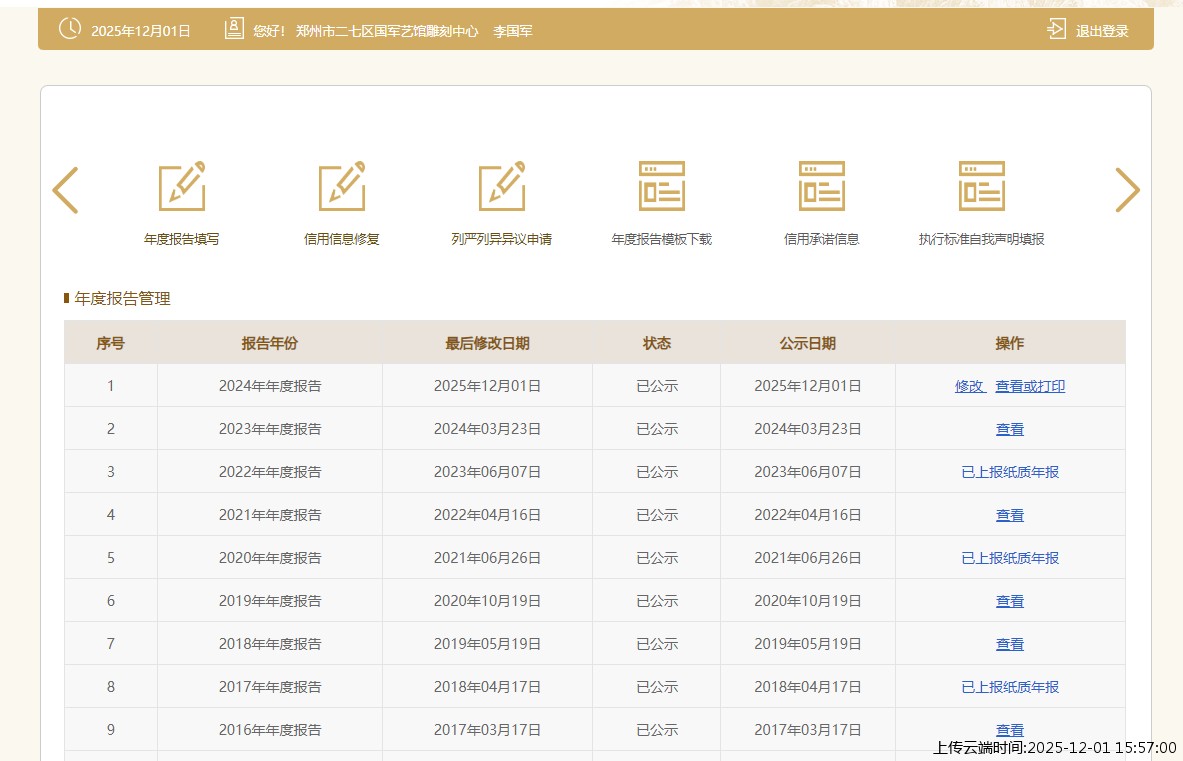
Task: View the 2023年年度报告 via 查看
Action: click(x=1010, y=429)
